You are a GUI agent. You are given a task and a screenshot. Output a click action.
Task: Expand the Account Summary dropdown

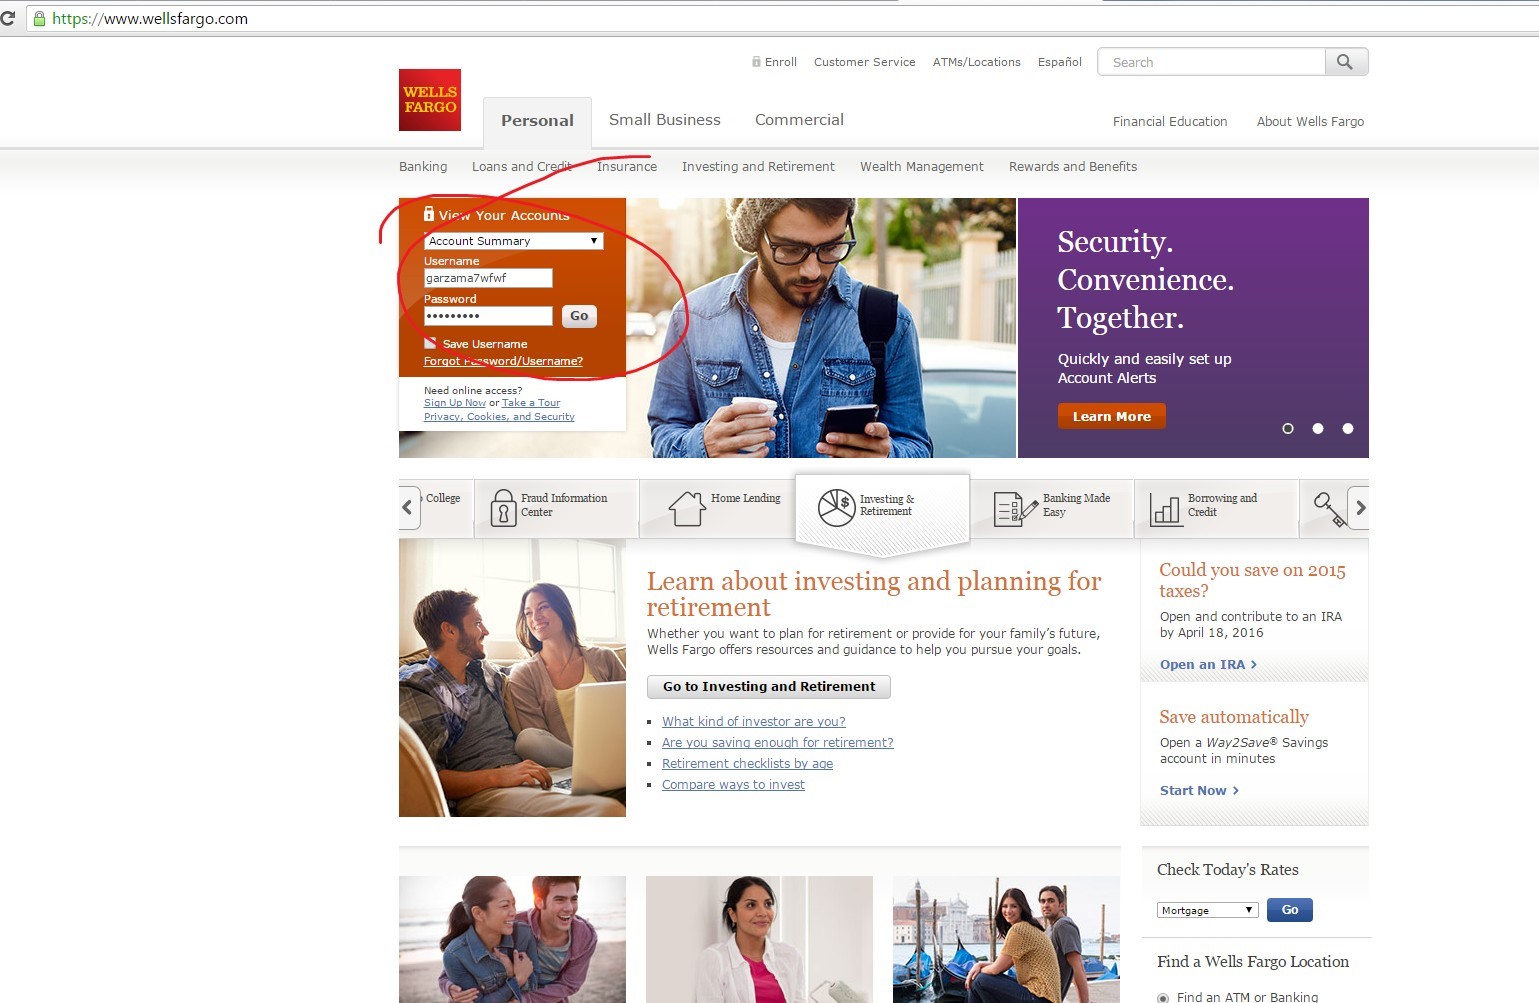pos(514,241)
